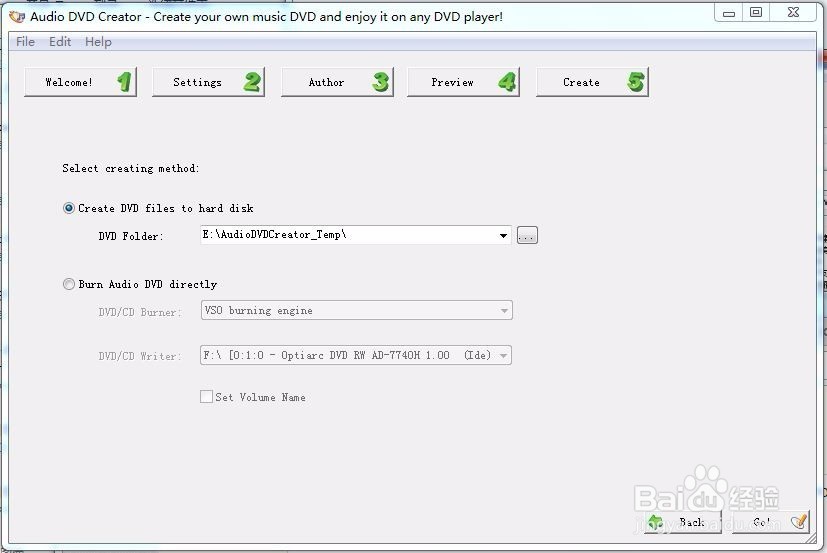The width and height of the screenshot is (827, 553).
Task: Click the 'DVD/CD Writer:' label
Action: [x=140, y=356]
